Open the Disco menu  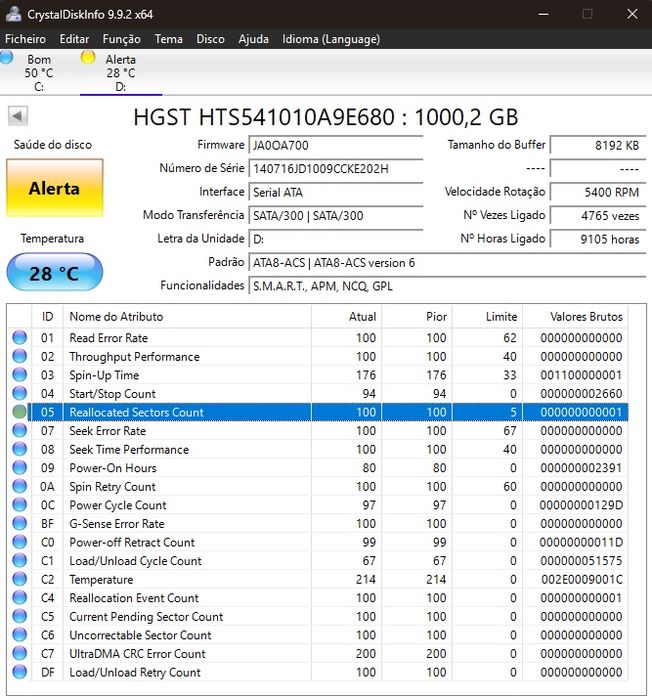pyautogui.click(x=210, y=39)
